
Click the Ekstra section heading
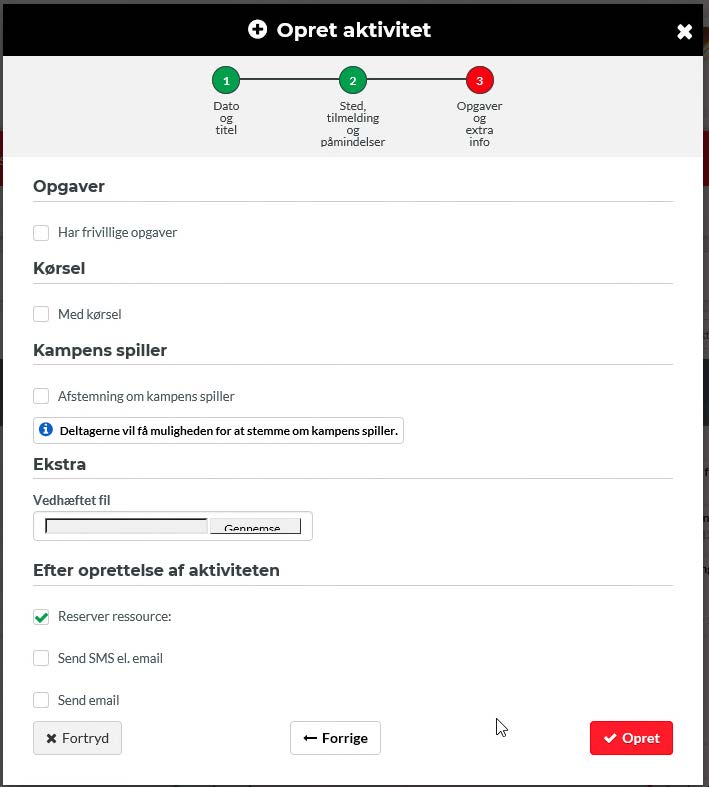pyautogui.click(x=59, y=464)
